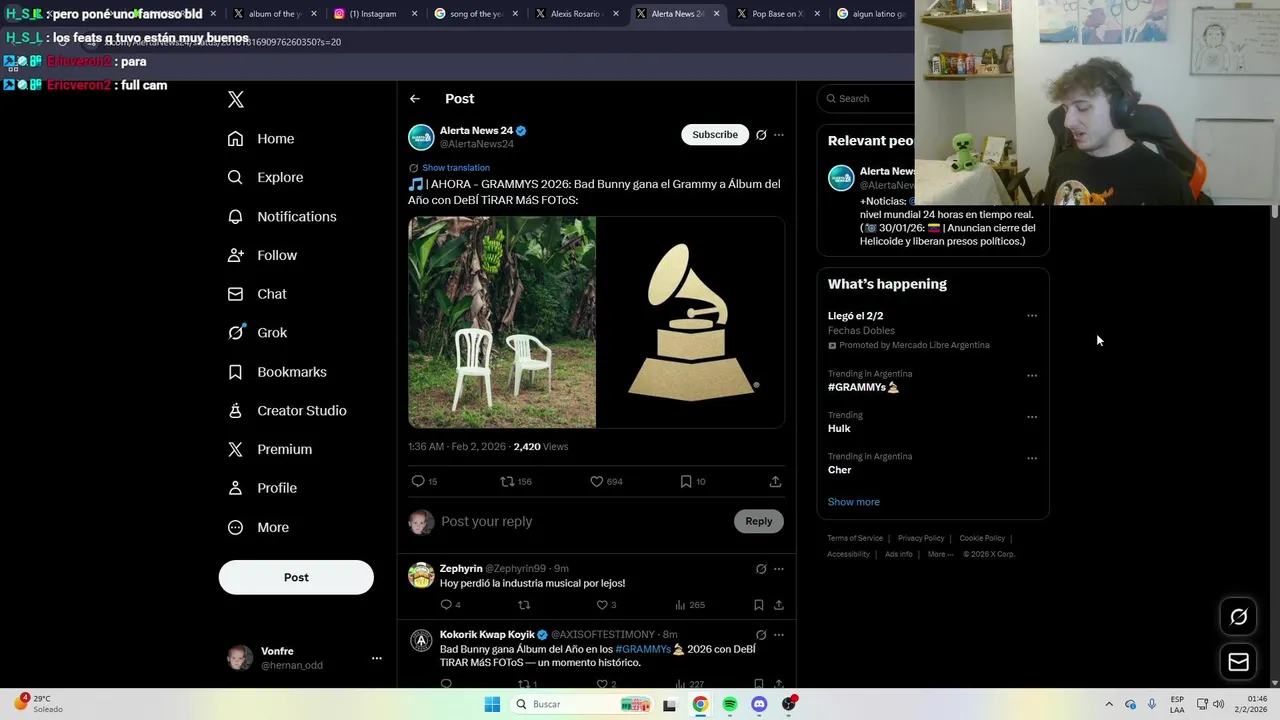The width and height of the screenshot is (1280, 720).
Task: Open Premium in the sidebar
Action: click(x=270, y=450)
